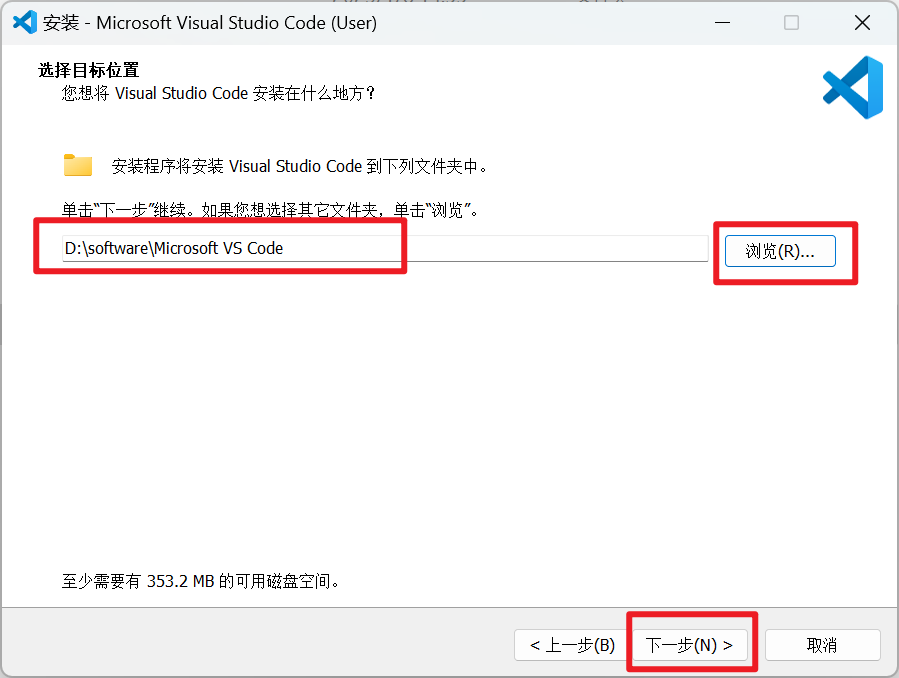Click the VS Code icon in title bar
The width and height of the screenshot is (899, 678).
click(25, 22)
